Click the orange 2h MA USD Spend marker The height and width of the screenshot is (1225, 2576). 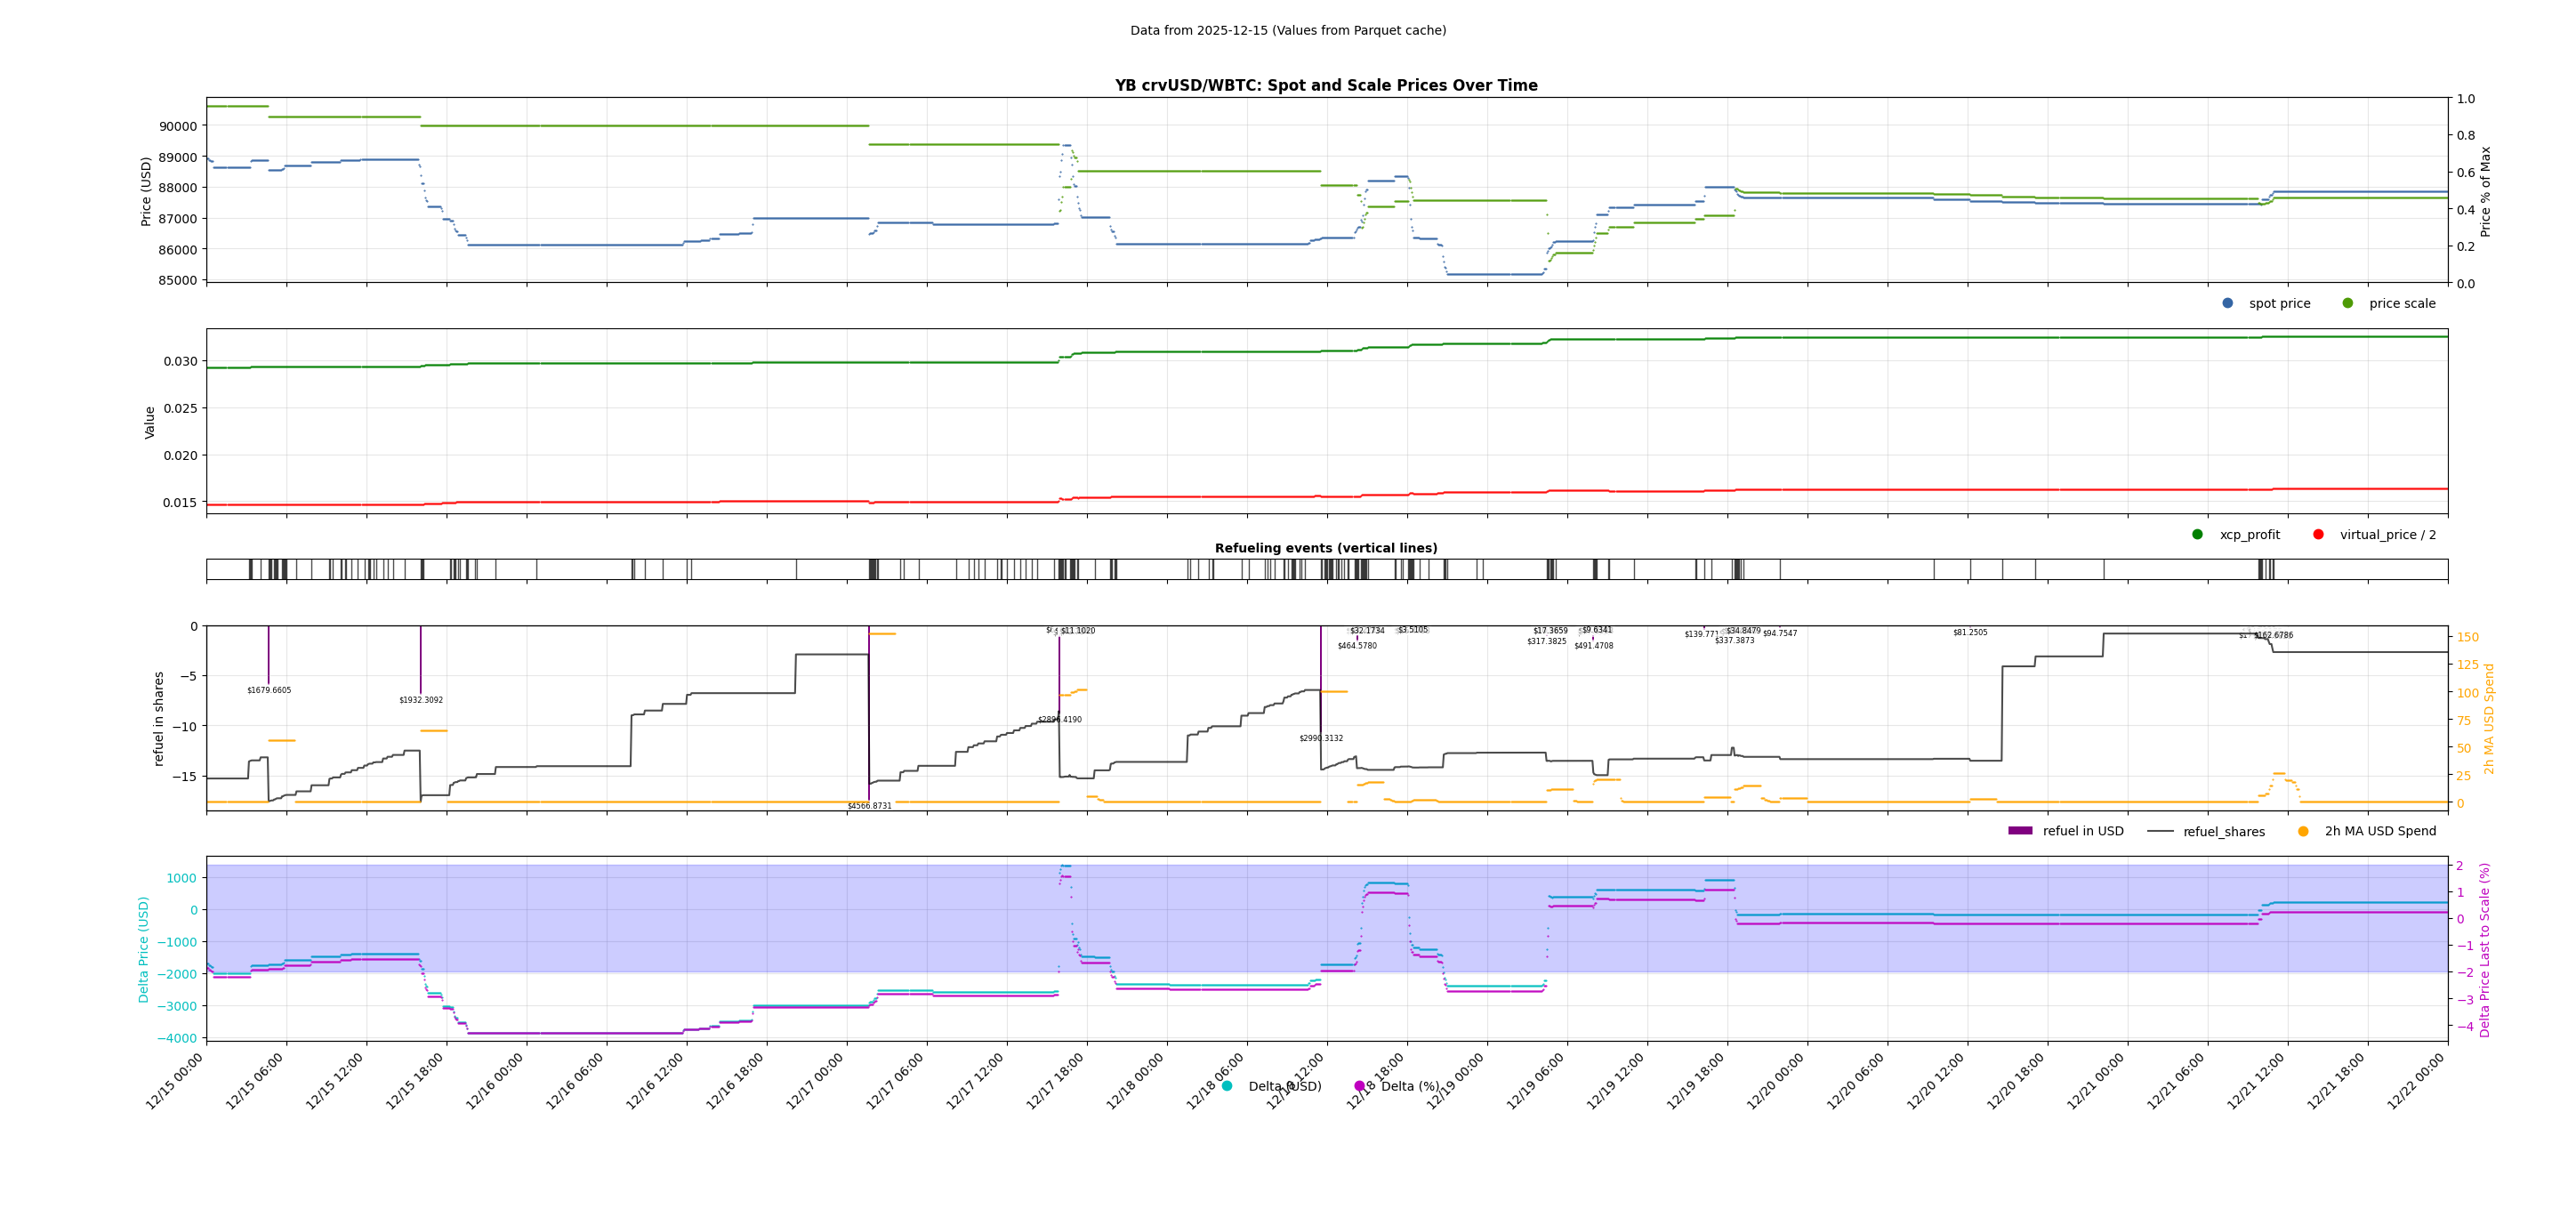(2303, 831)
